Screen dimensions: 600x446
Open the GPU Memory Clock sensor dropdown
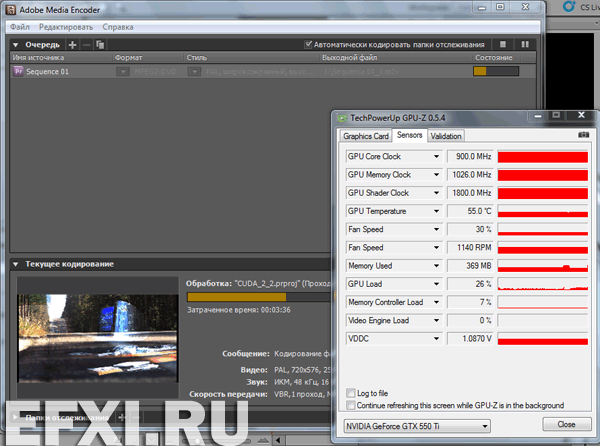tap(436, 175)
